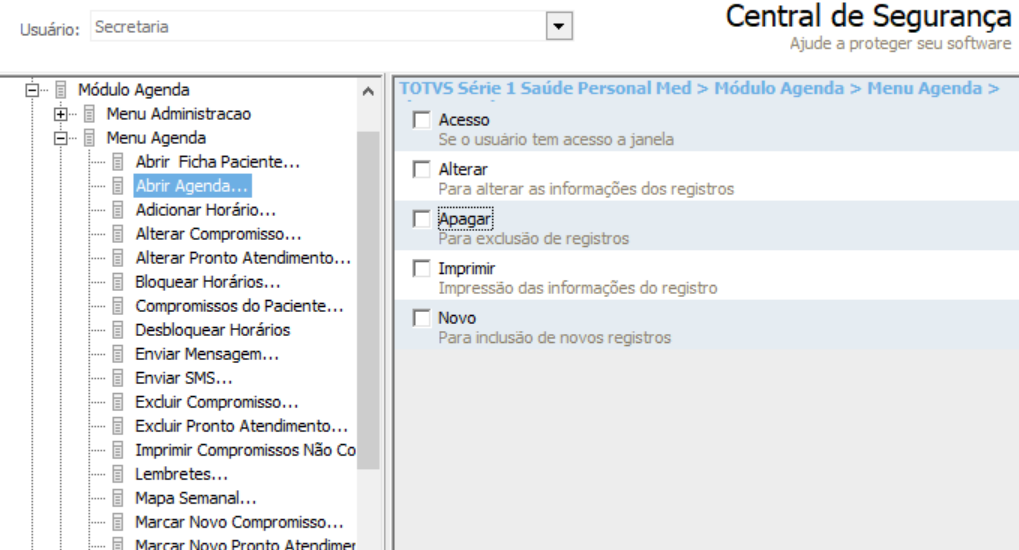Click the icon beside Excluir Compromisso
Viewport: 1019px width, 550px height.
click(118, 402)
